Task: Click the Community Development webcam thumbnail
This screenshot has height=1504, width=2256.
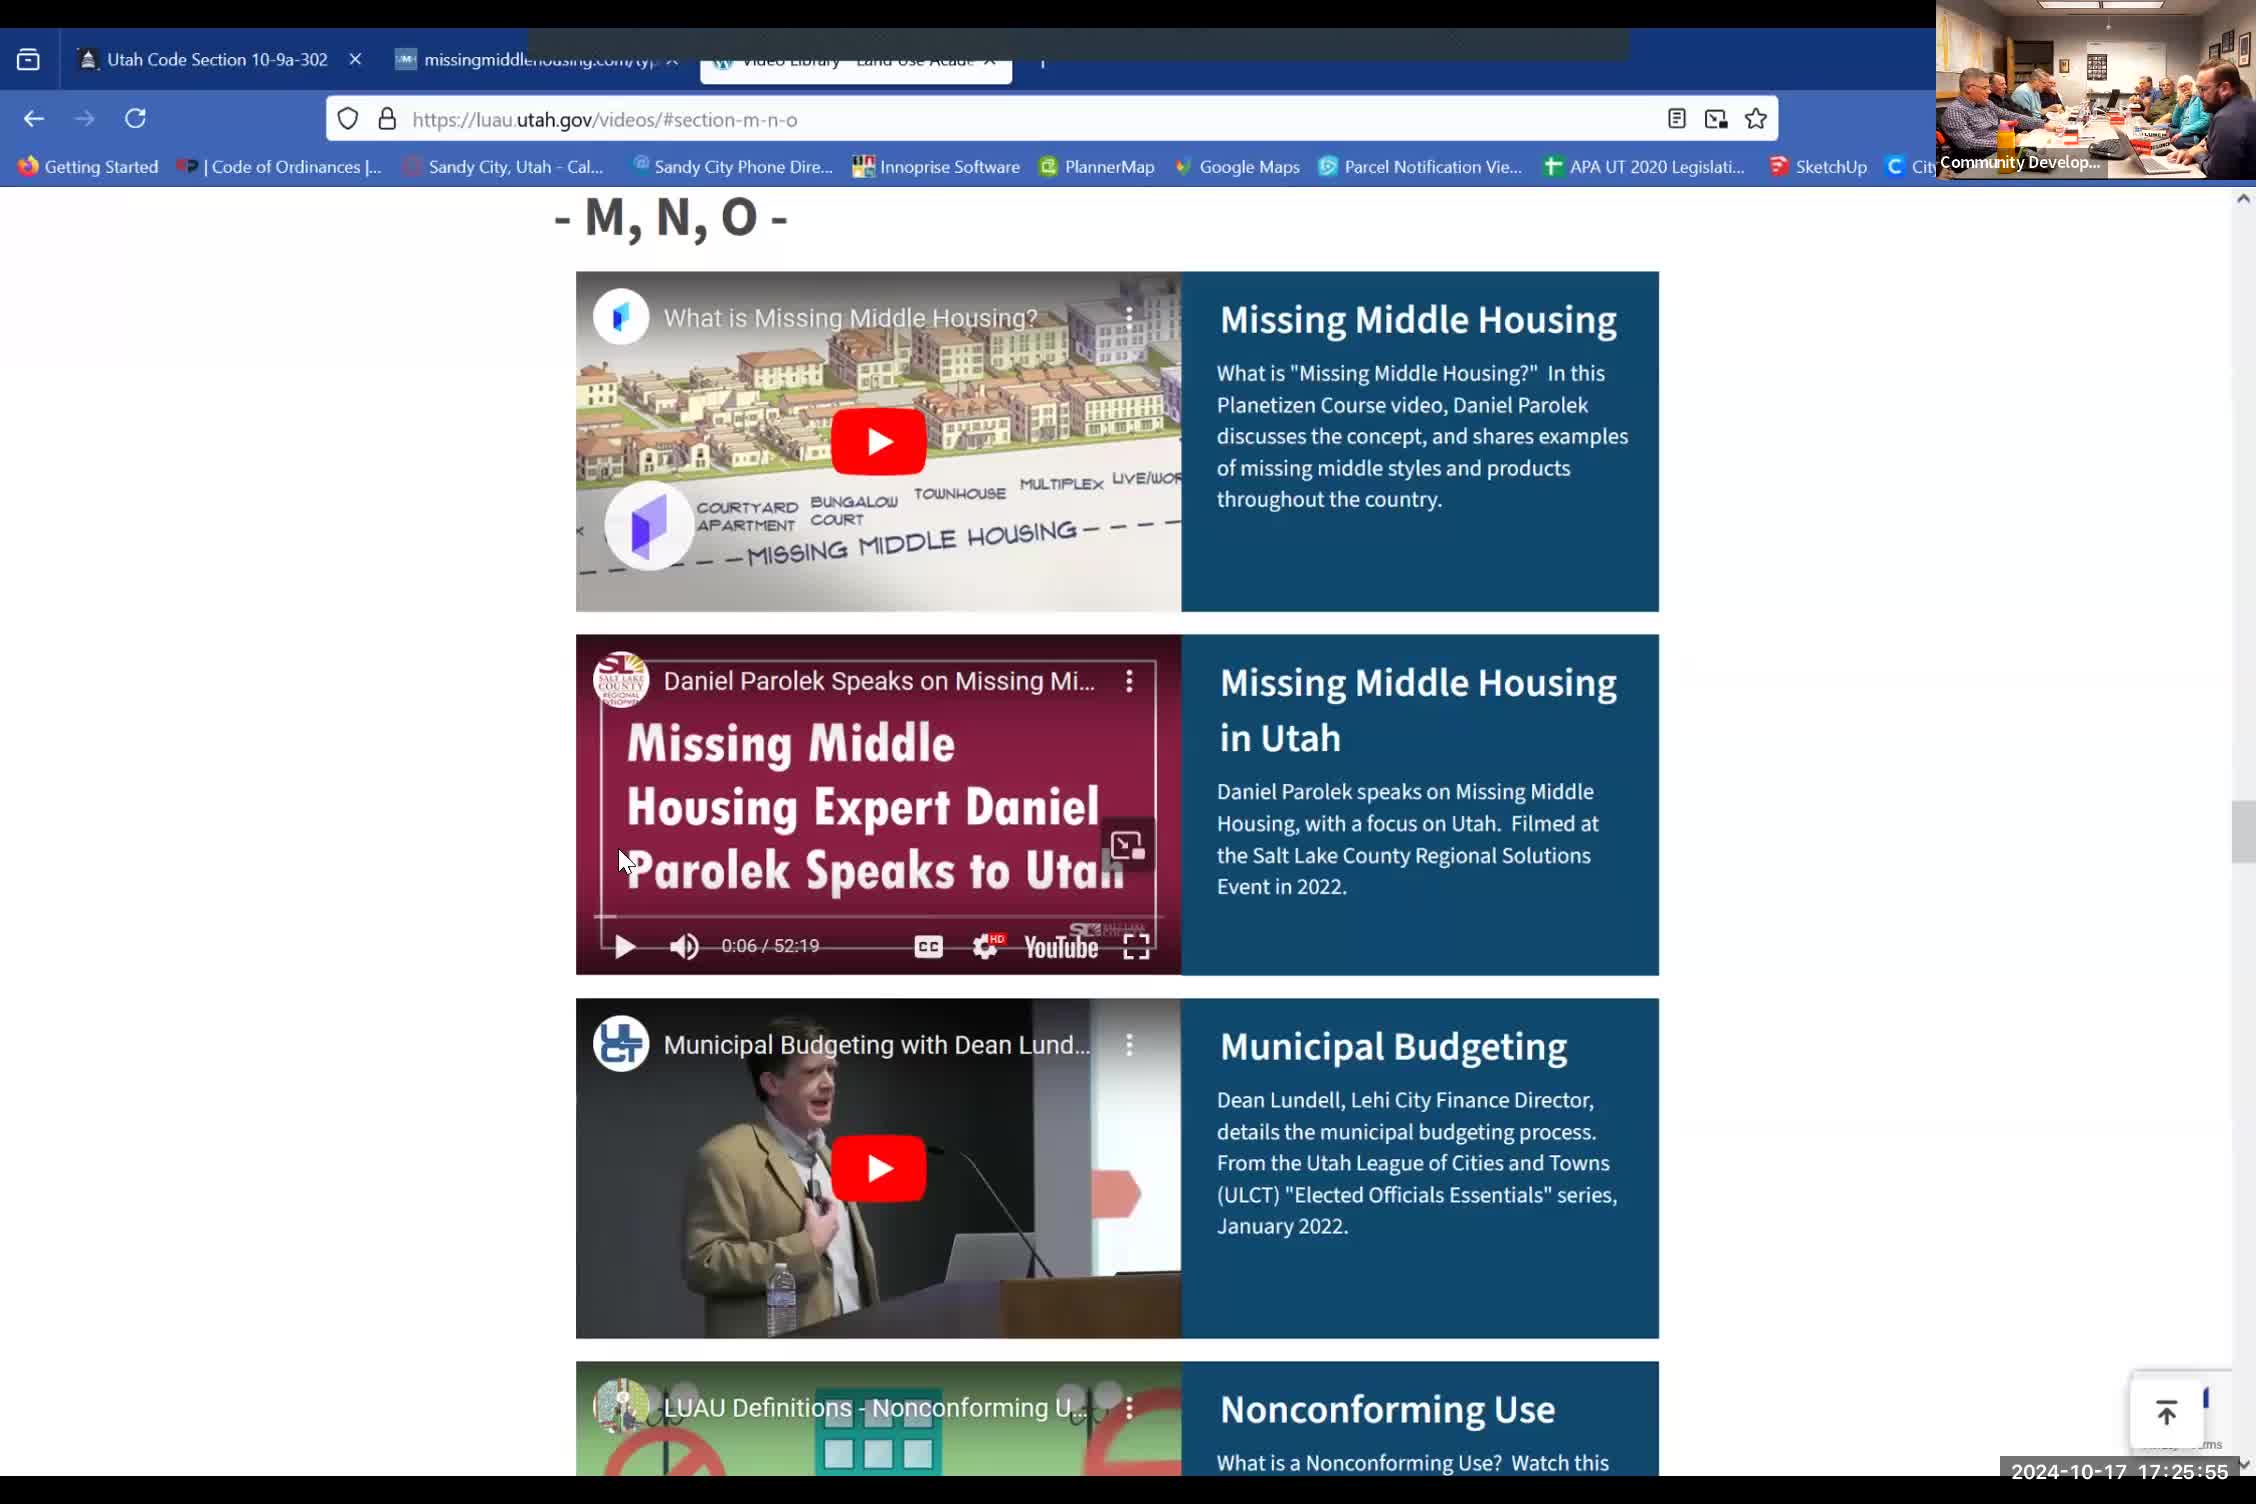Action: 2095,90
